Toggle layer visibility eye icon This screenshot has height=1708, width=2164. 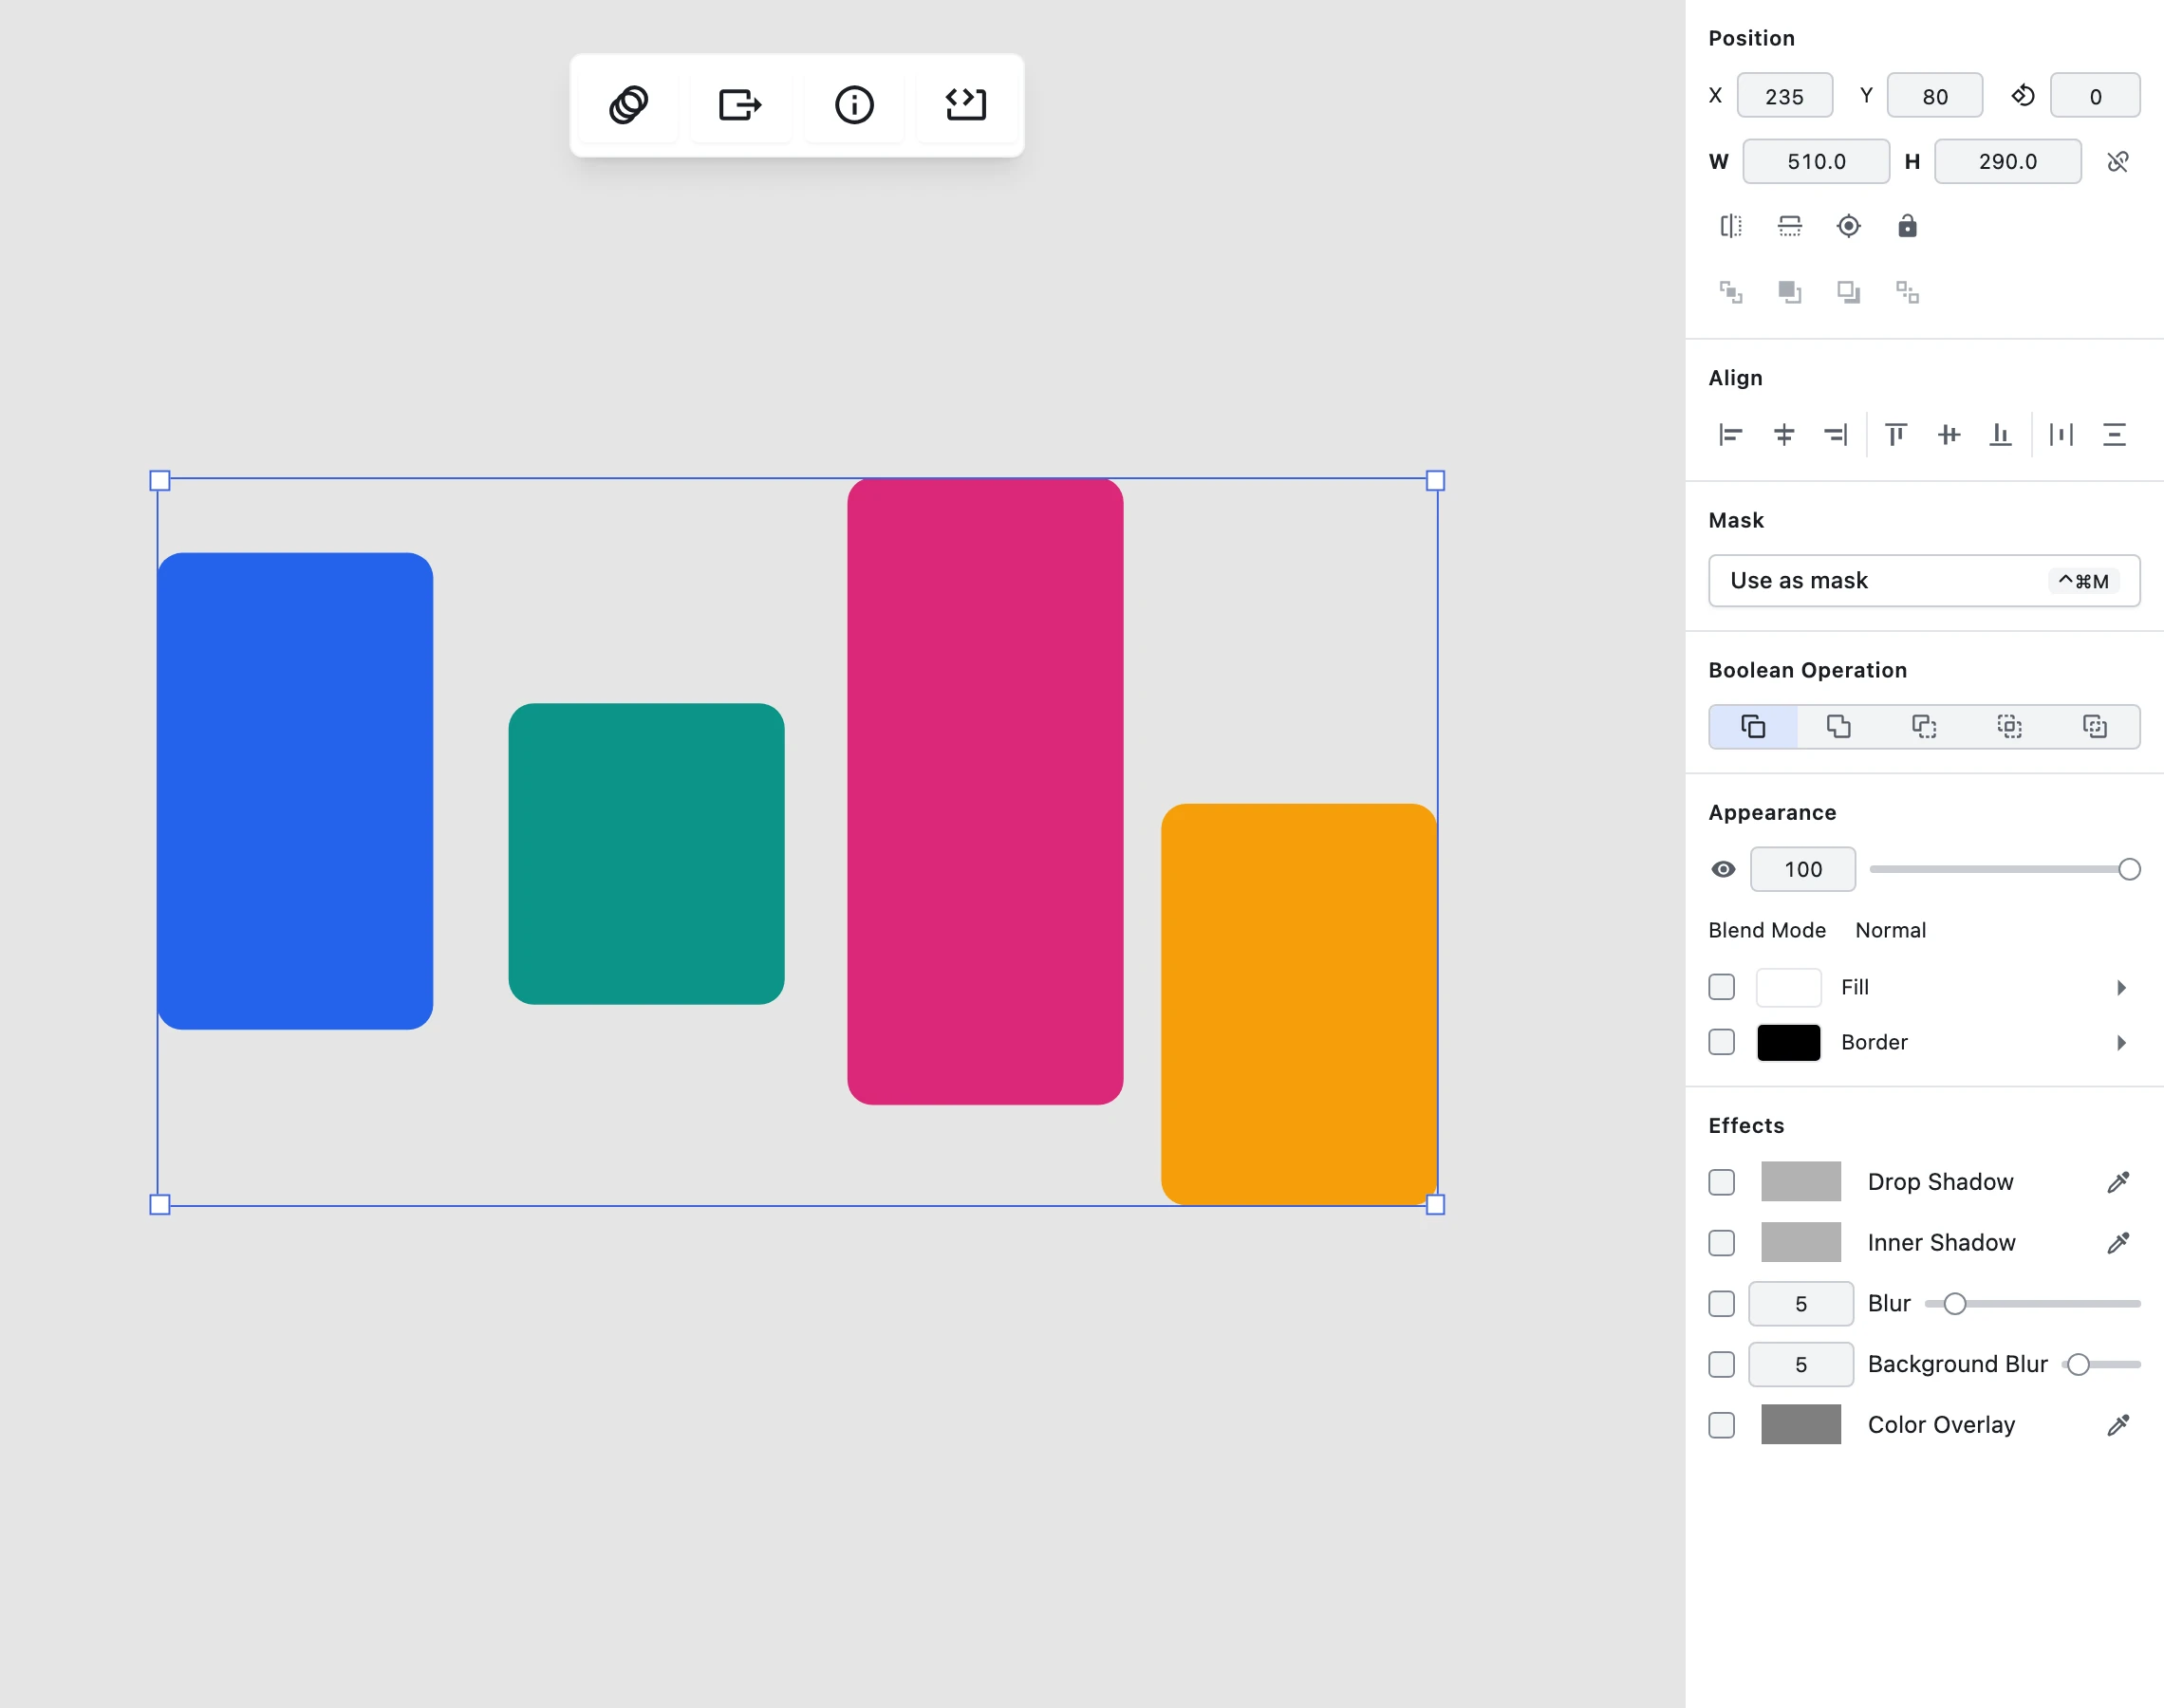click(1723, 870)
